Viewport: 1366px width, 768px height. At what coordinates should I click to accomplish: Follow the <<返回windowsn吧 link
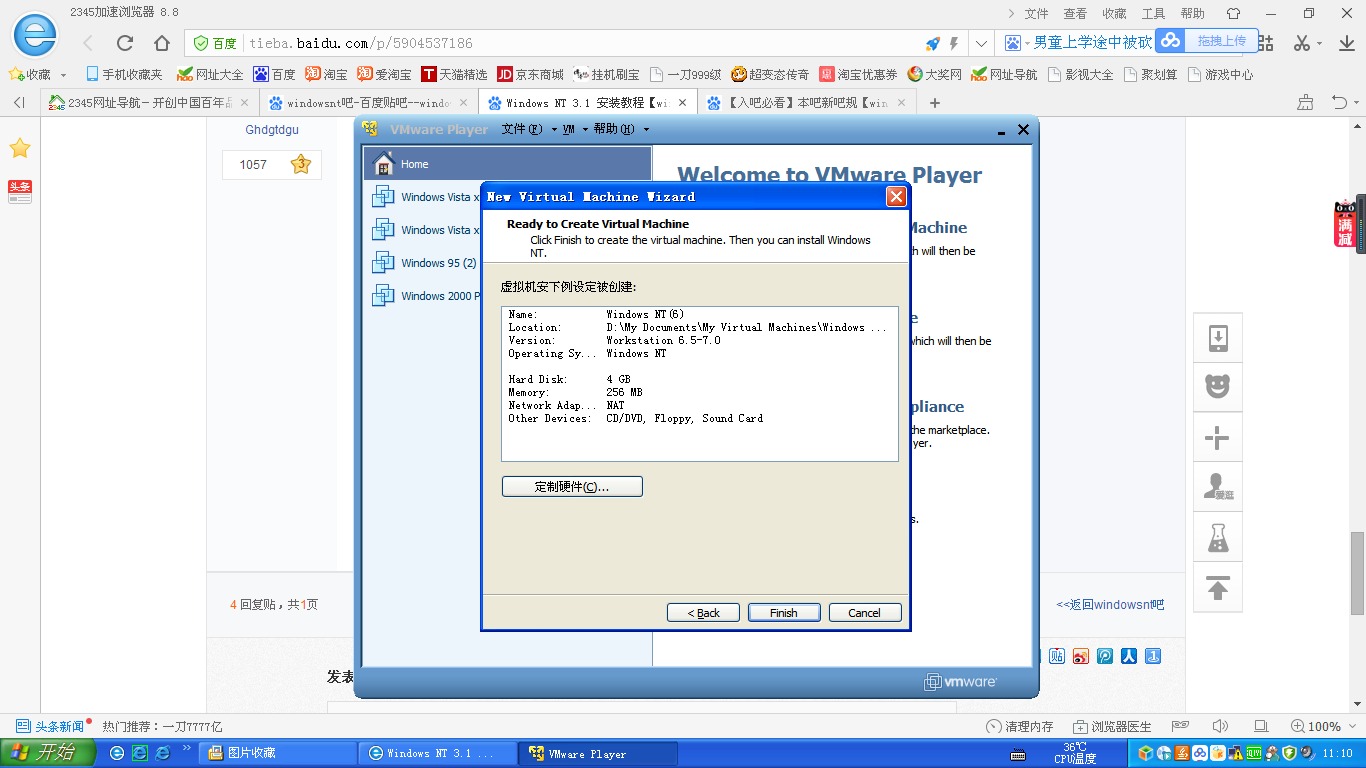tap(1110, 605)
